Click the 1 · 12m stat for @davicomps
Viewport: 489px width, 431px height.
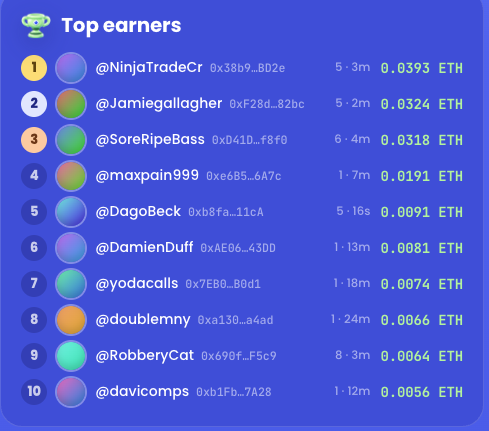point(352,391)
